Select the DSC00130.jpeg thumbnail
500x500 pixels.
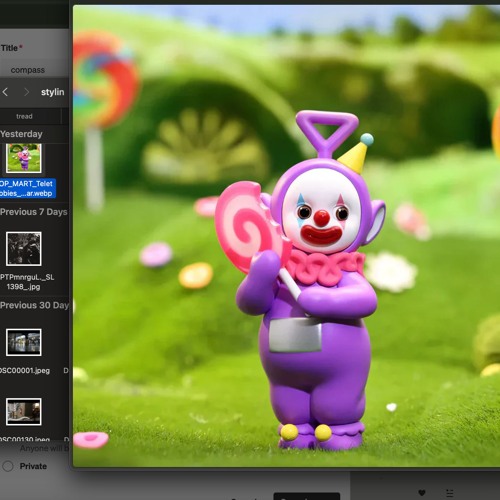(24, 412)
